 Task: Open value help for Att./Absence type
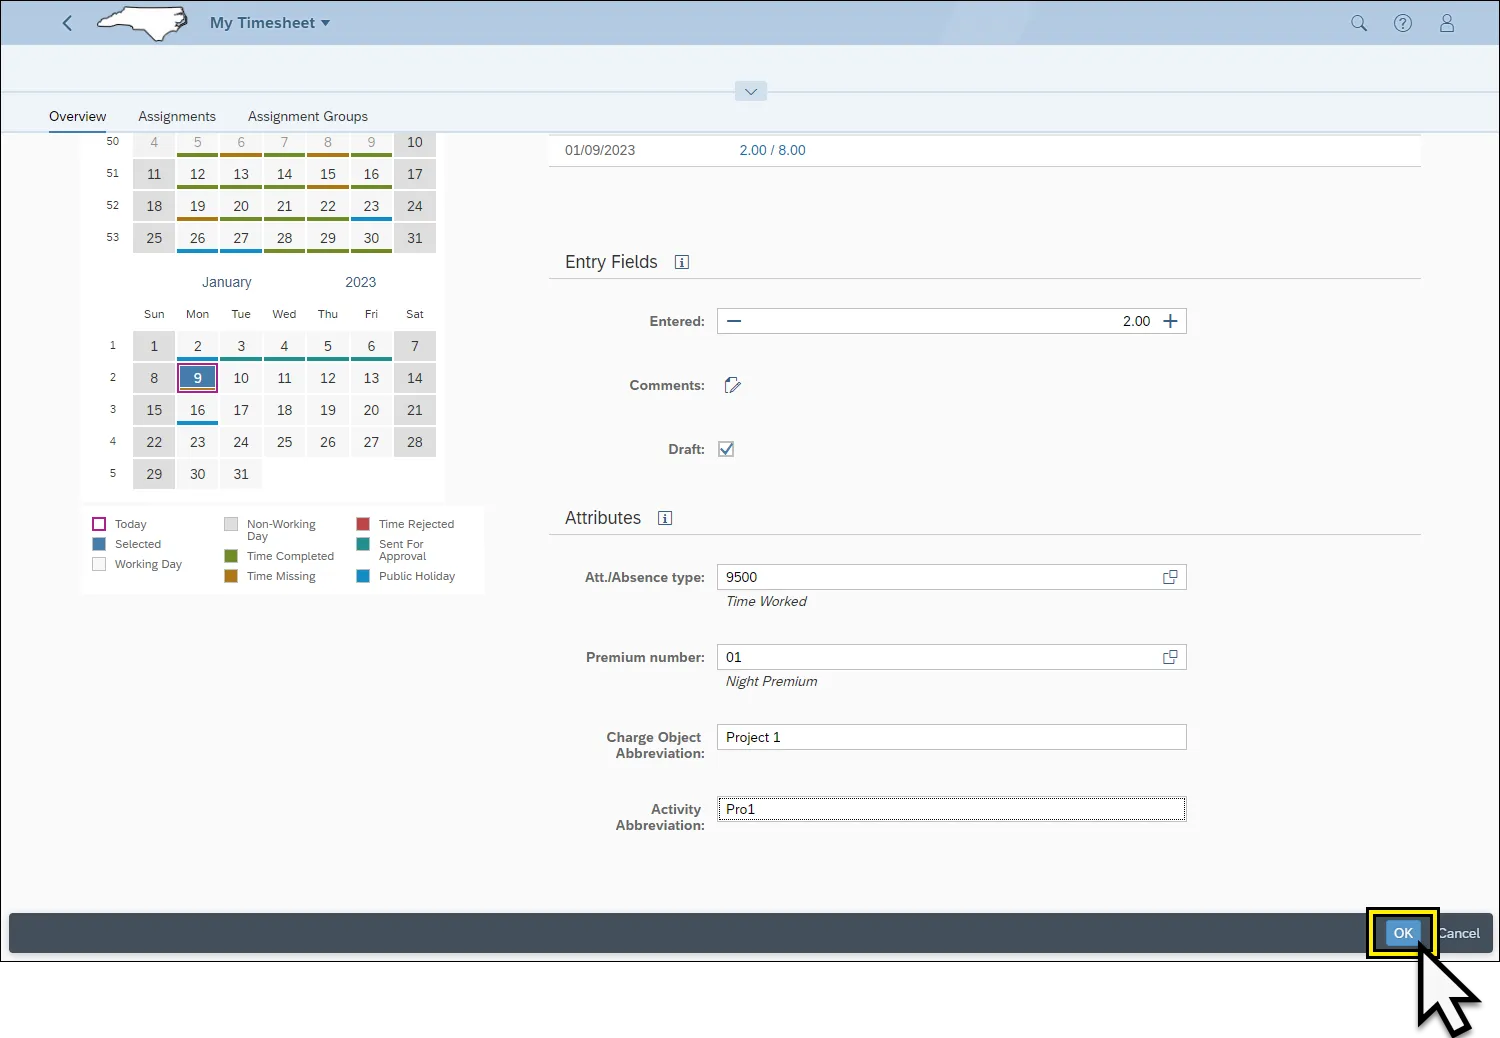coord(1170,577)
